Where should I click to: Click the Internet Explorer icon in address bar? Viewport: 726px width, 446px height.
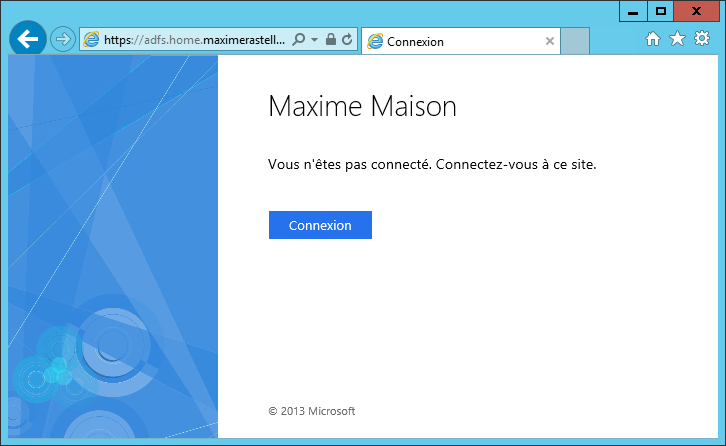(x=91, y=39)
